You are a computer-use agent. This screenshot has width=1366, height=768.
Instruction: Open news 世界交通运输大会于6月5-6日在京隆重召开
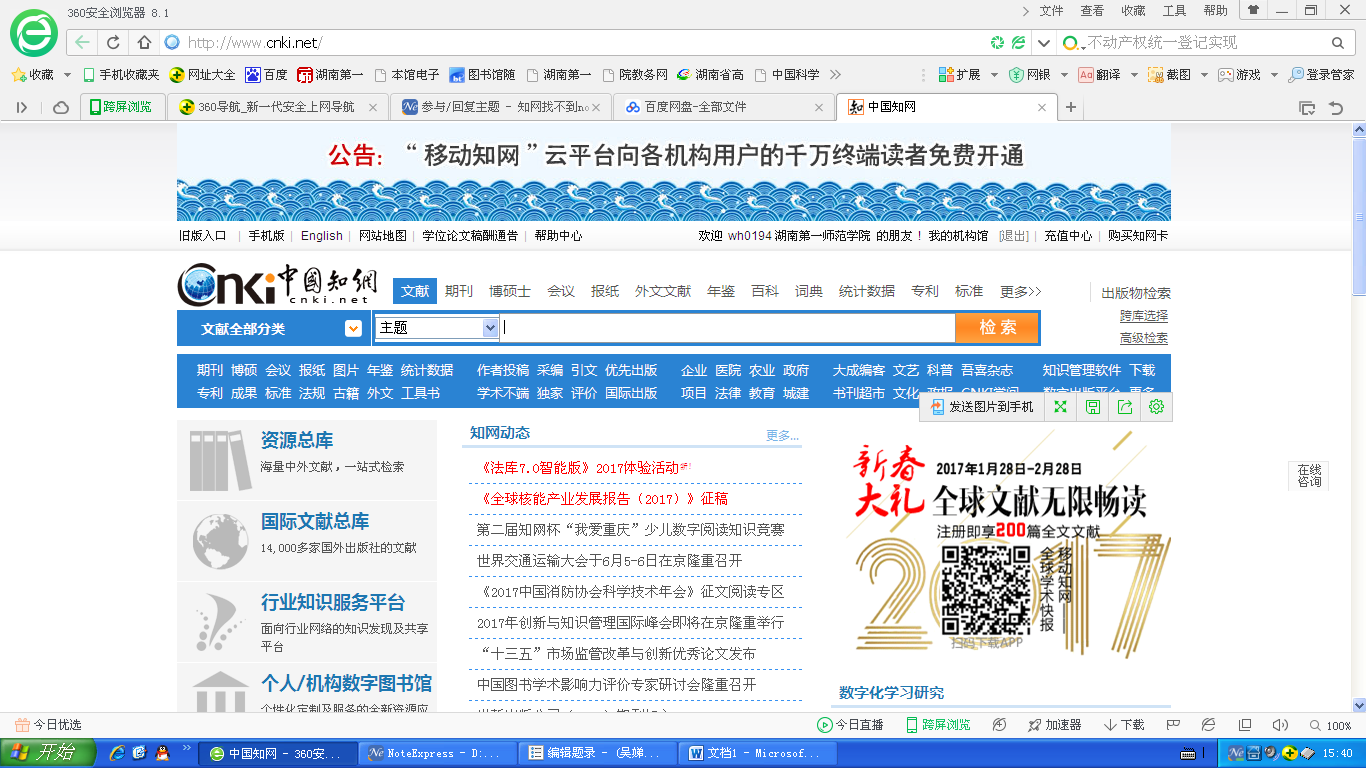tap(609, 560)
